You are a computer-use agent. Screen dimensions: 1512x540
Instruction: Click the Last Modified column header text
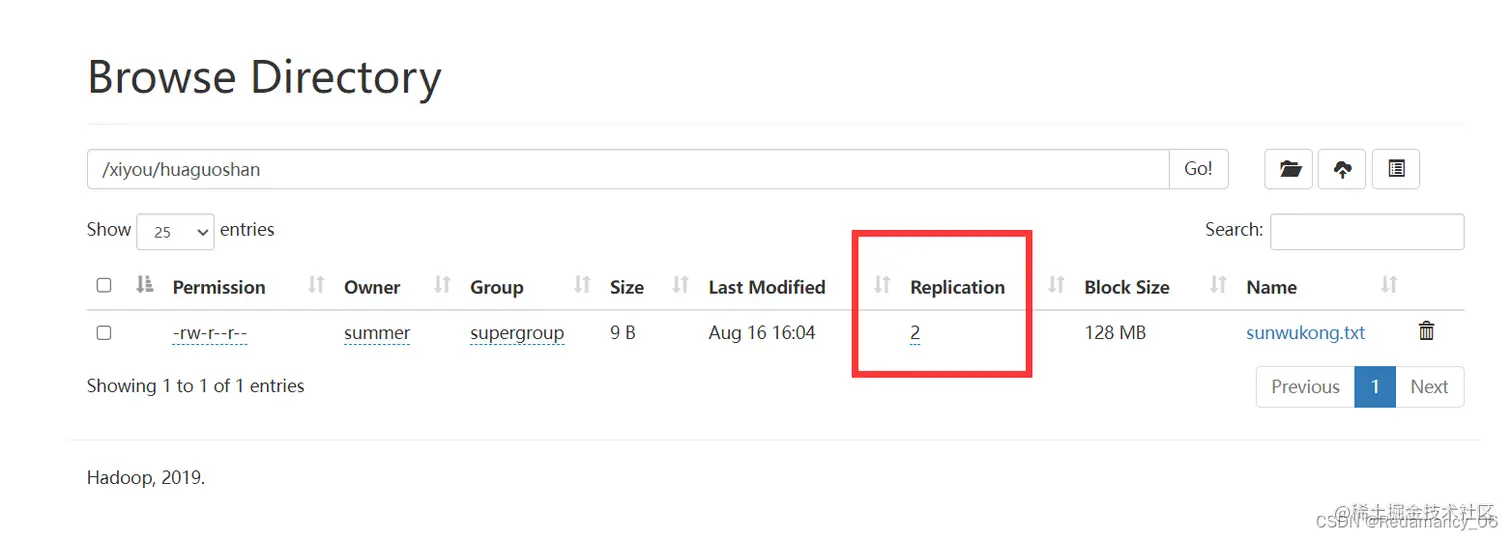pos(767,287)
